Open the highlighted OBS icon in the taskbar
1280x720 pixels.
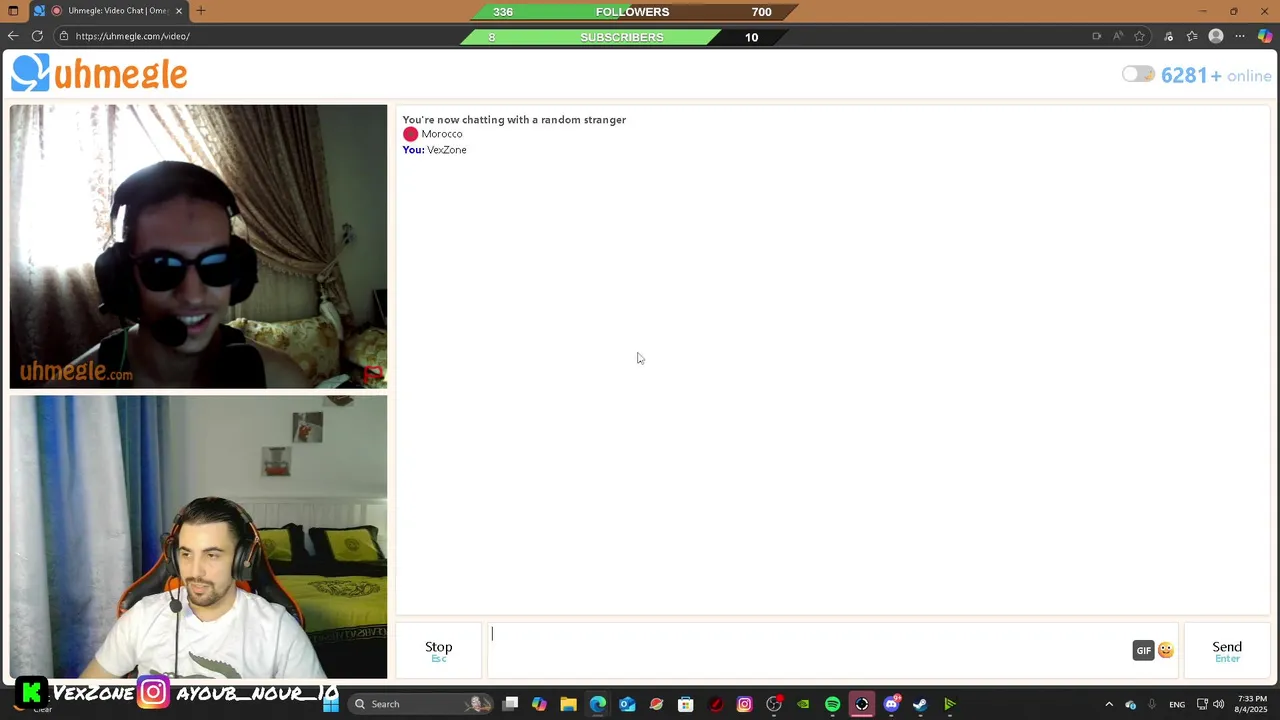[862, 704]
